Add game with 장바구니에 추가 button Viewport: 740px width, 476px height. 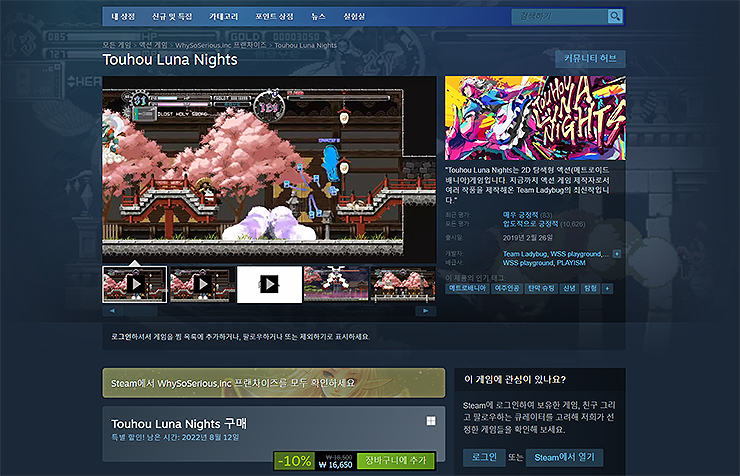click(395, 460)
